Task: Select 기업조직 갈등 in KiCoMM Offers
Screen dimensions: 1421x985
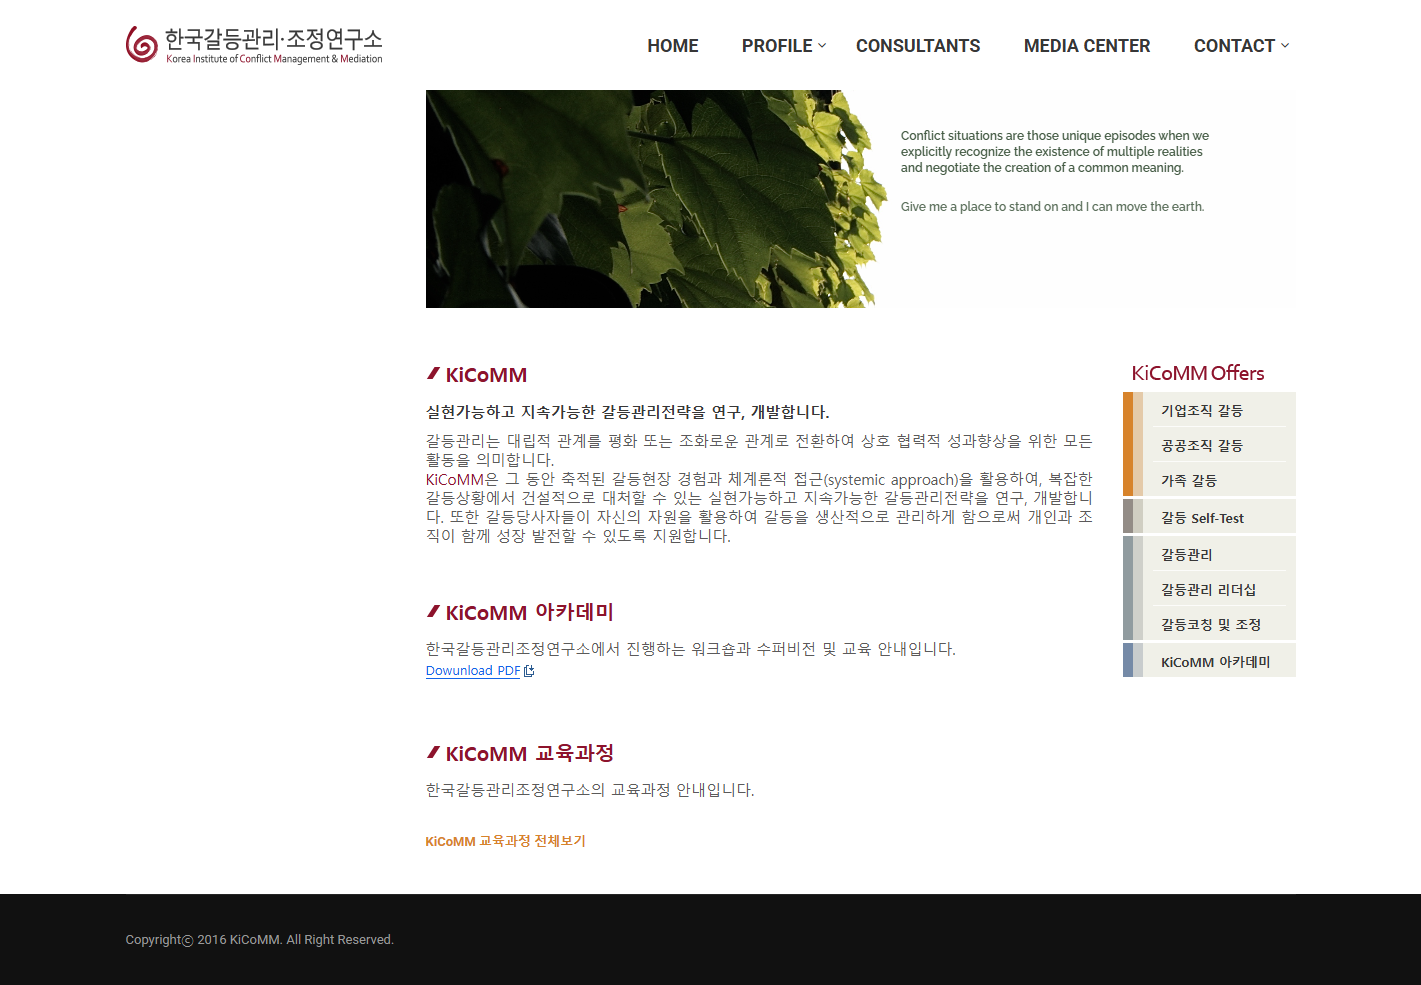Action: click(1202, 410)
